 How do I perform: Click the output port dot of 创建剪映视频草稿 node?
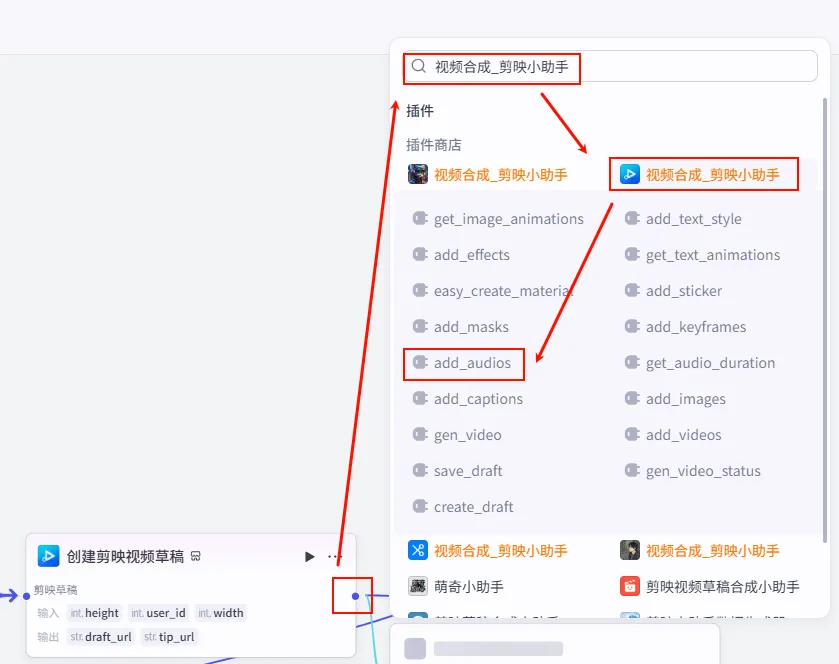[355, 596]
